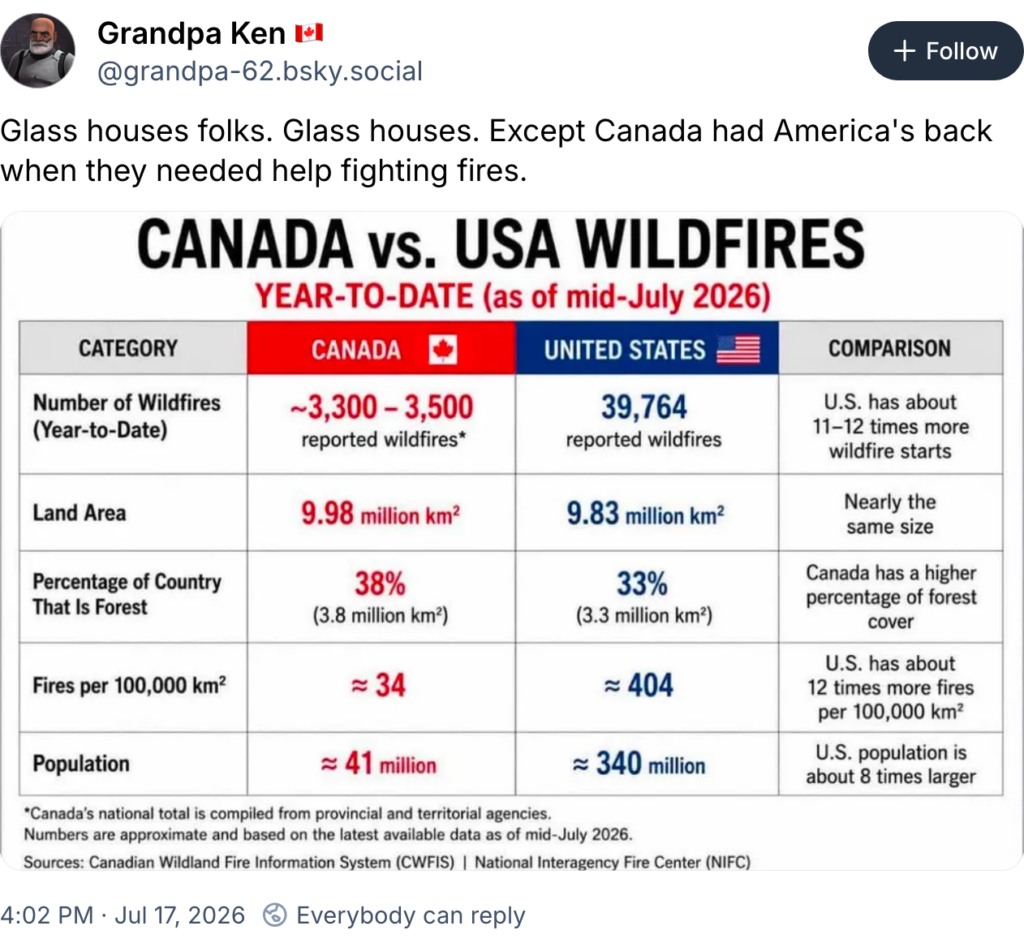
Task: Open Grandpa Ken's profile avatar
Action: pyautogui.click(x=38, y=51)
